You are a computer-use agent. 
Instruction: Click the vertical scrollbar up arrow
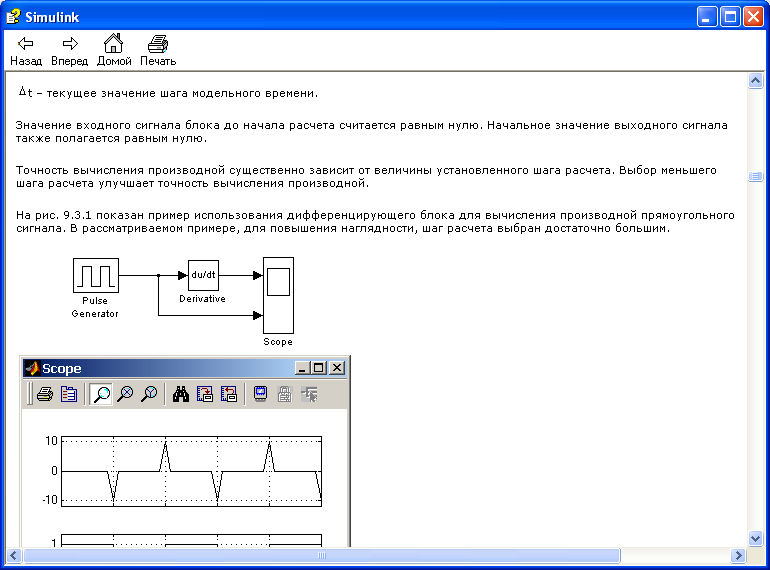(x=755, y=80)
